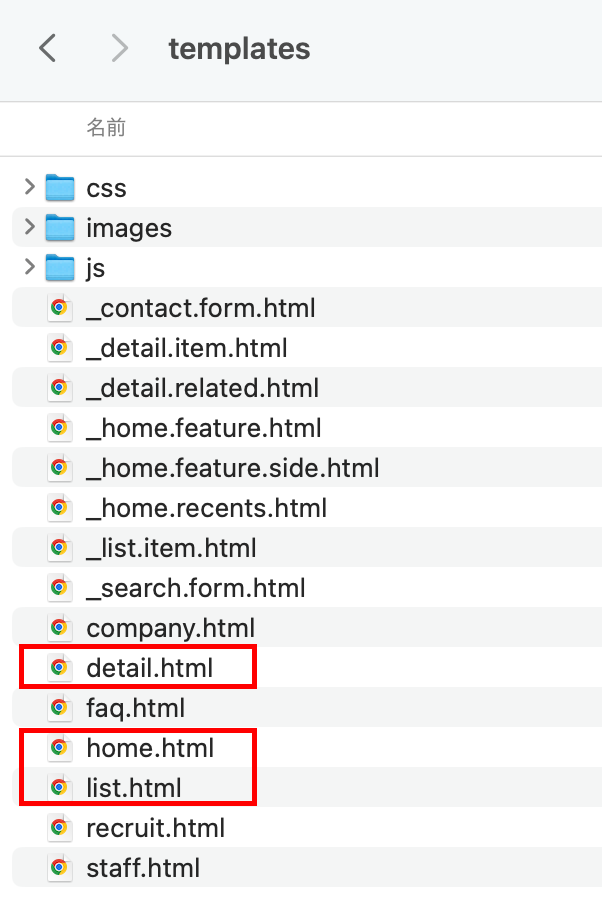Click the Chrome icon beside detail.html
602x919 pixels.
[59, 667]
